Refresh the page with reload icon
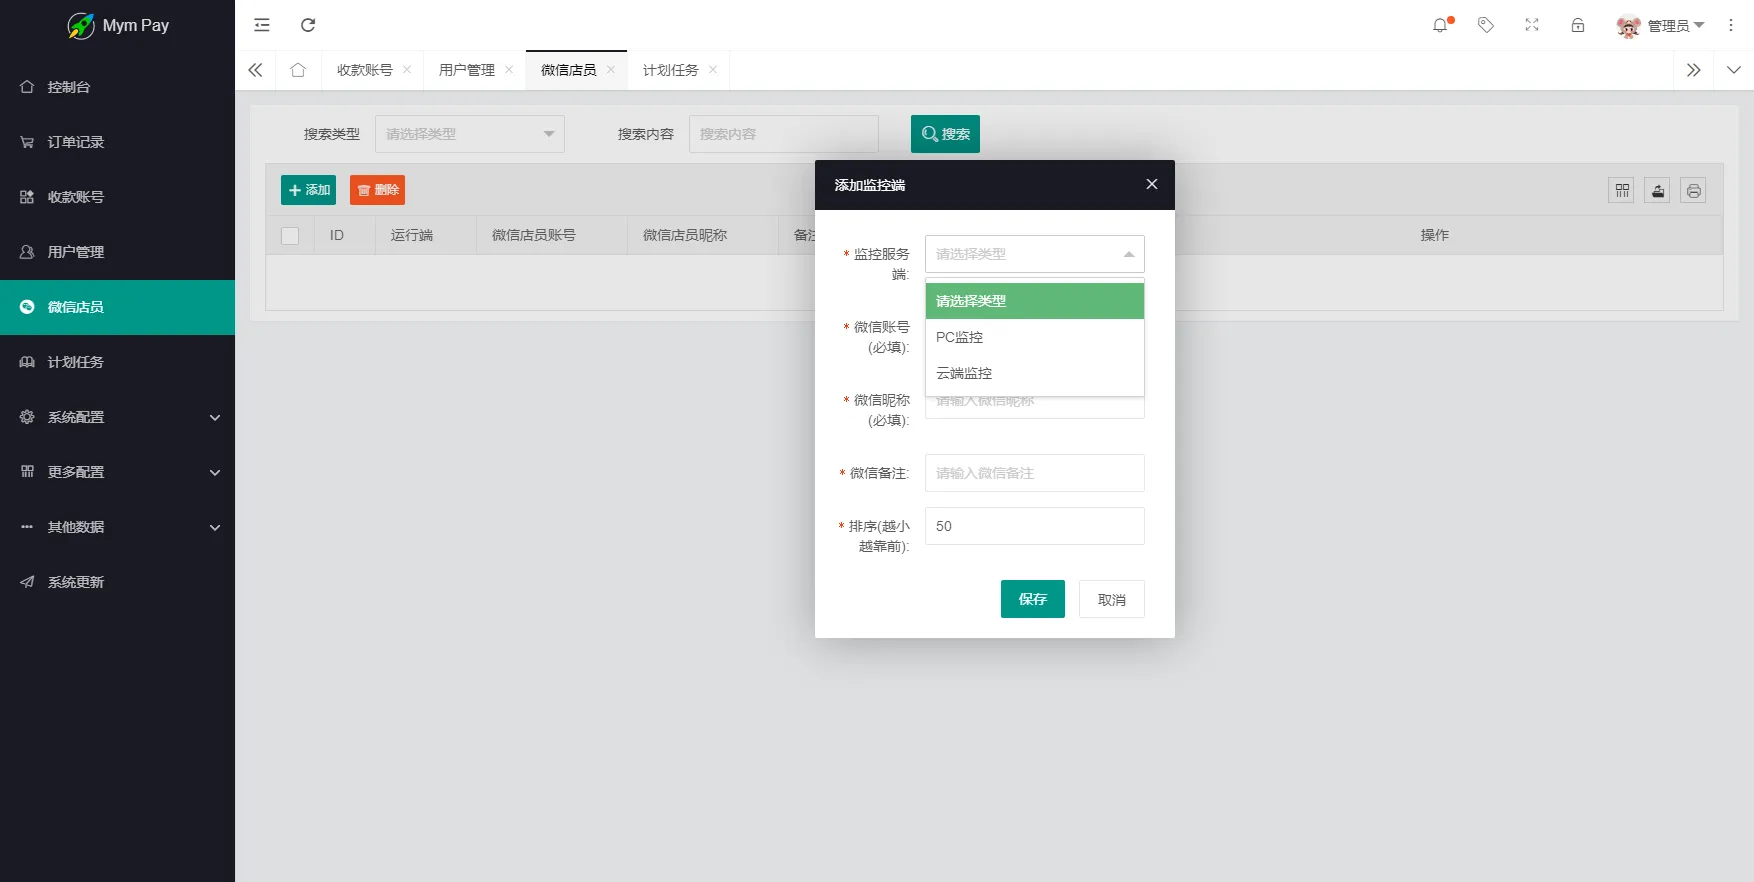 [308, 25]
